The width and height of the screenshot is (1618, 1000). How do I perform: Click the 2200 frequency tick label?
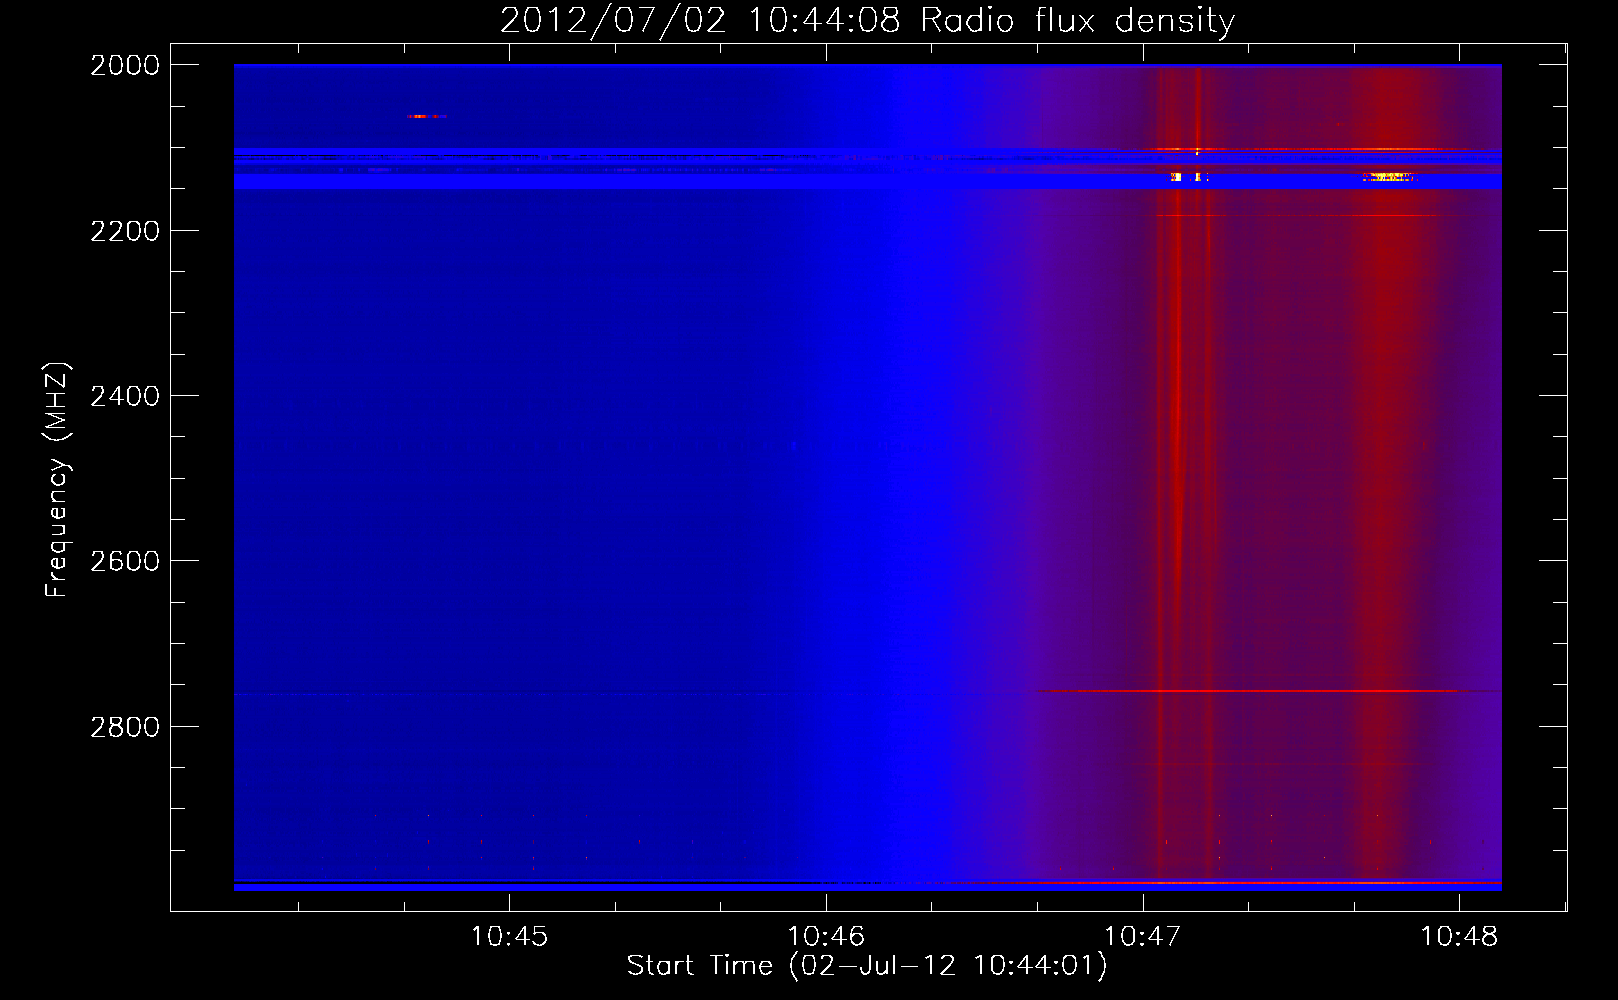[125, 231]
